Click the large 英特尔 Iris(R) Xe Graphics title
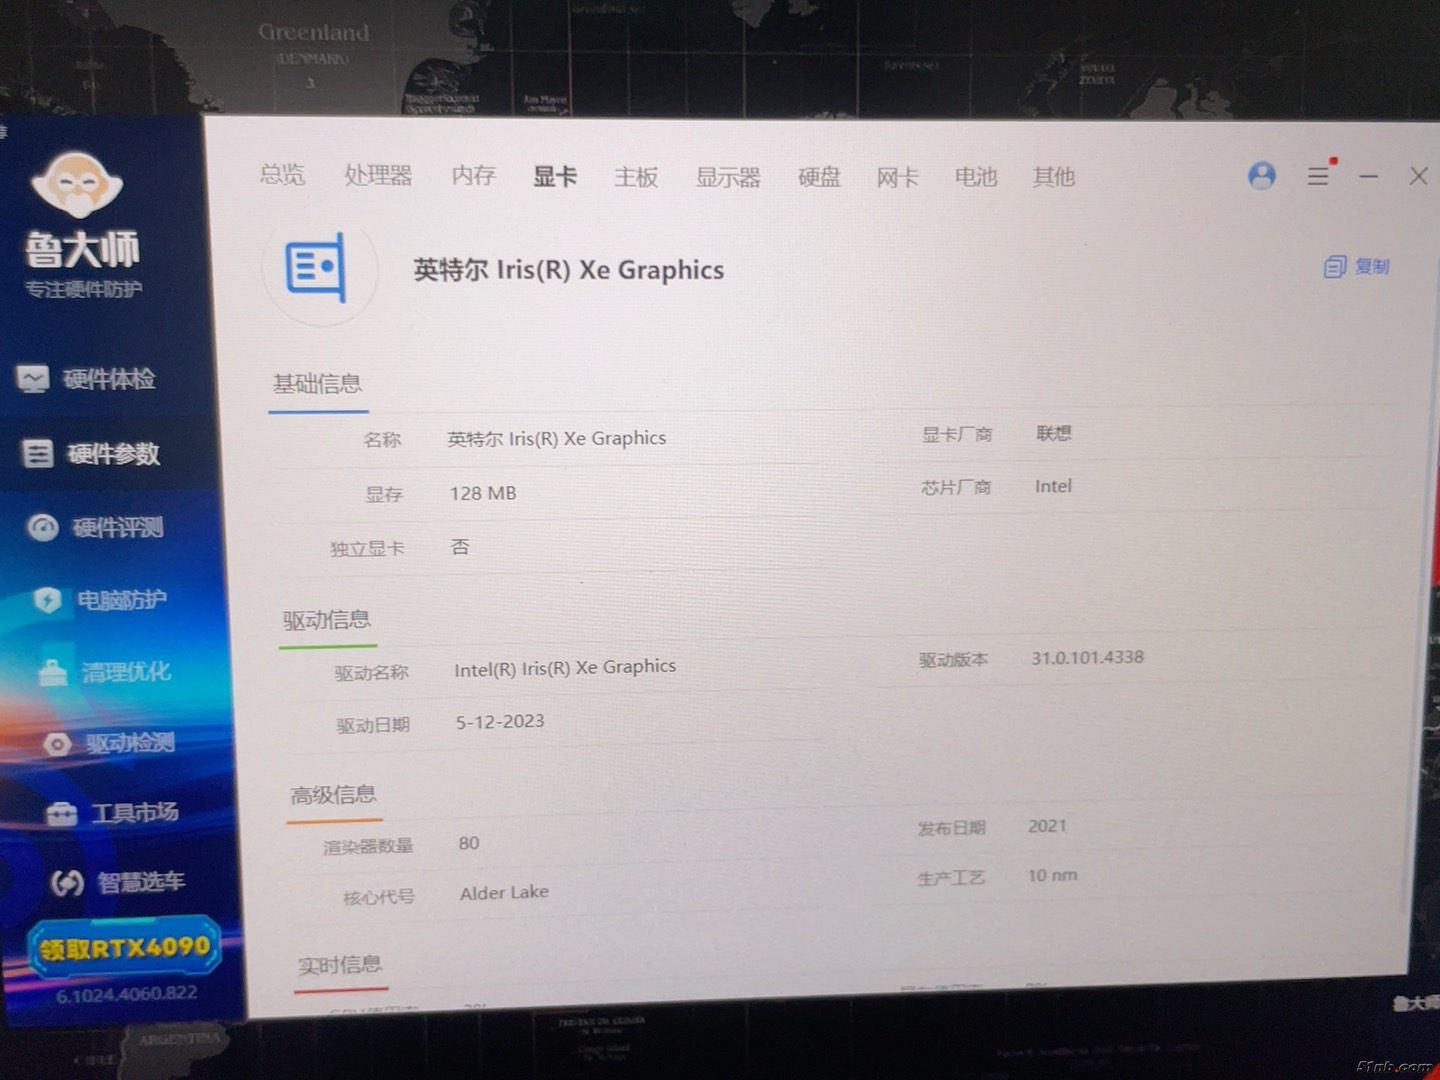1440x1080 pixels. point(569,270)
